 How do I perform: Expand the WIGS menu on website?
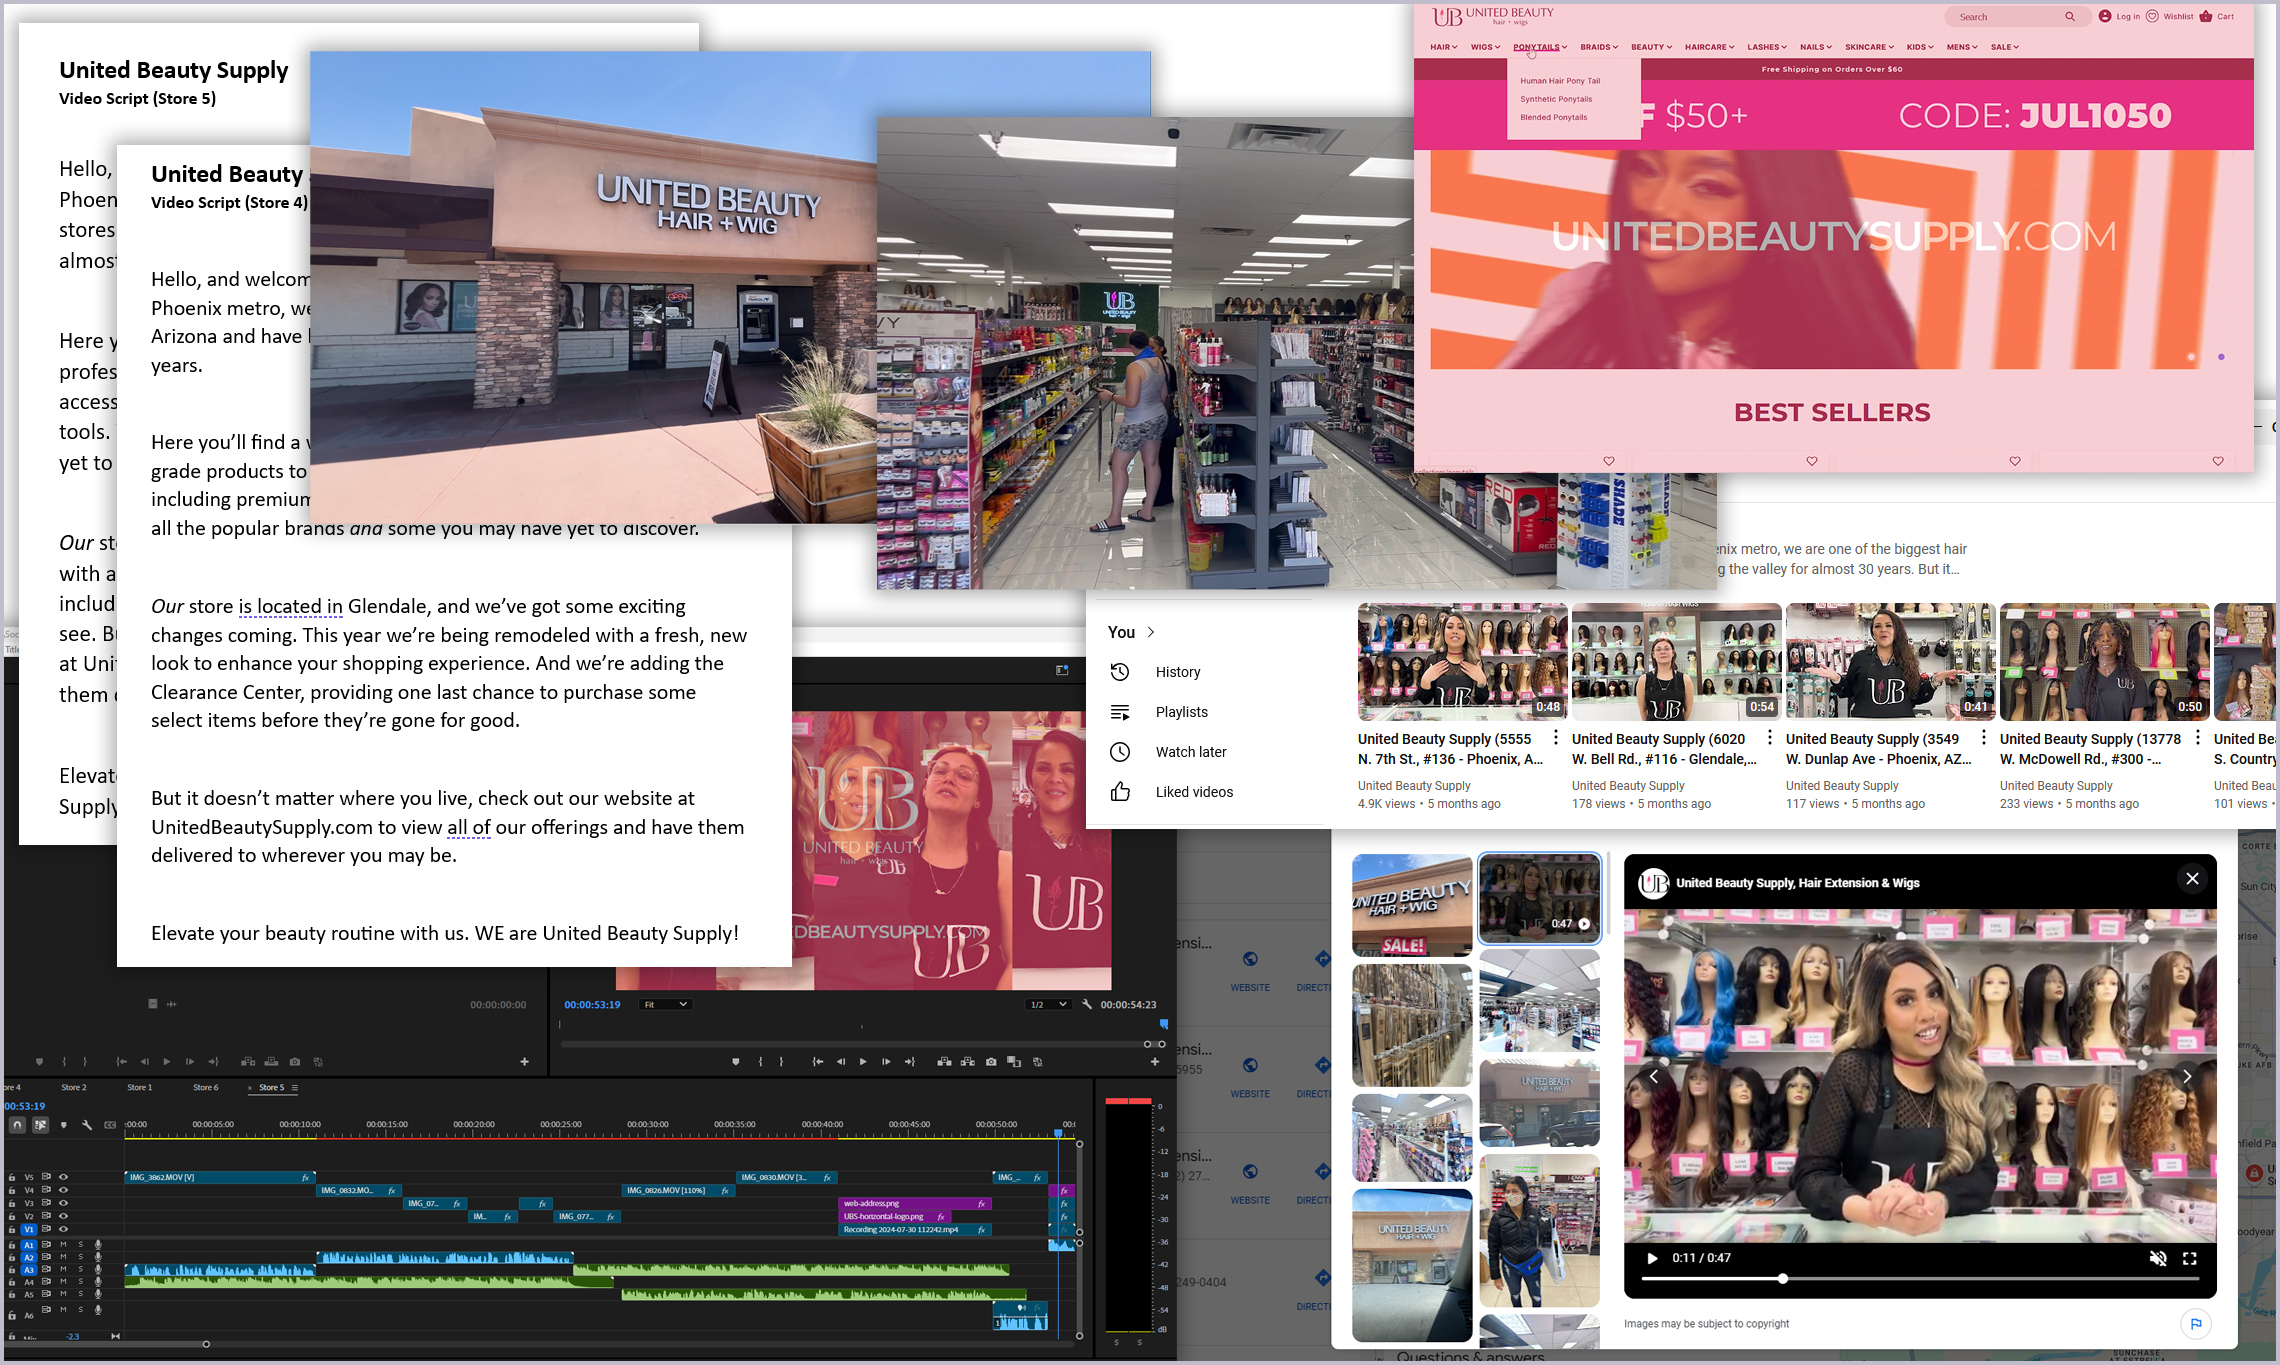tap(1485, 47)
